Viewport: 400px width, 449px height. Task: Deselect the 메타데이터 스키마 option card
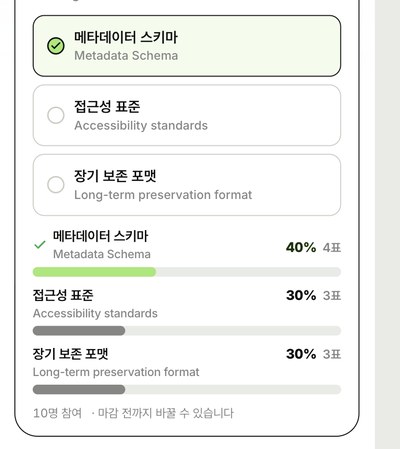[187, 46]
